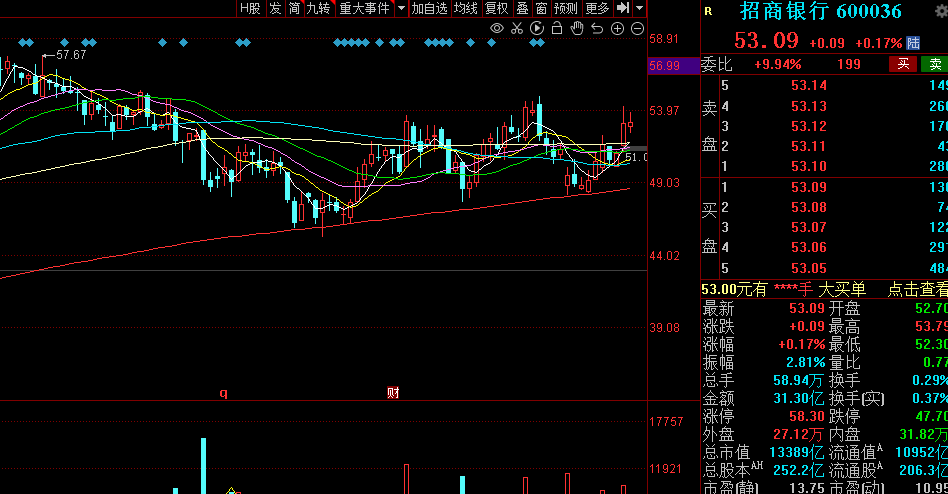948x494 pixels.
Task: Expand the dropdown arrow next to 重大事件
Action: click(401, 8)
